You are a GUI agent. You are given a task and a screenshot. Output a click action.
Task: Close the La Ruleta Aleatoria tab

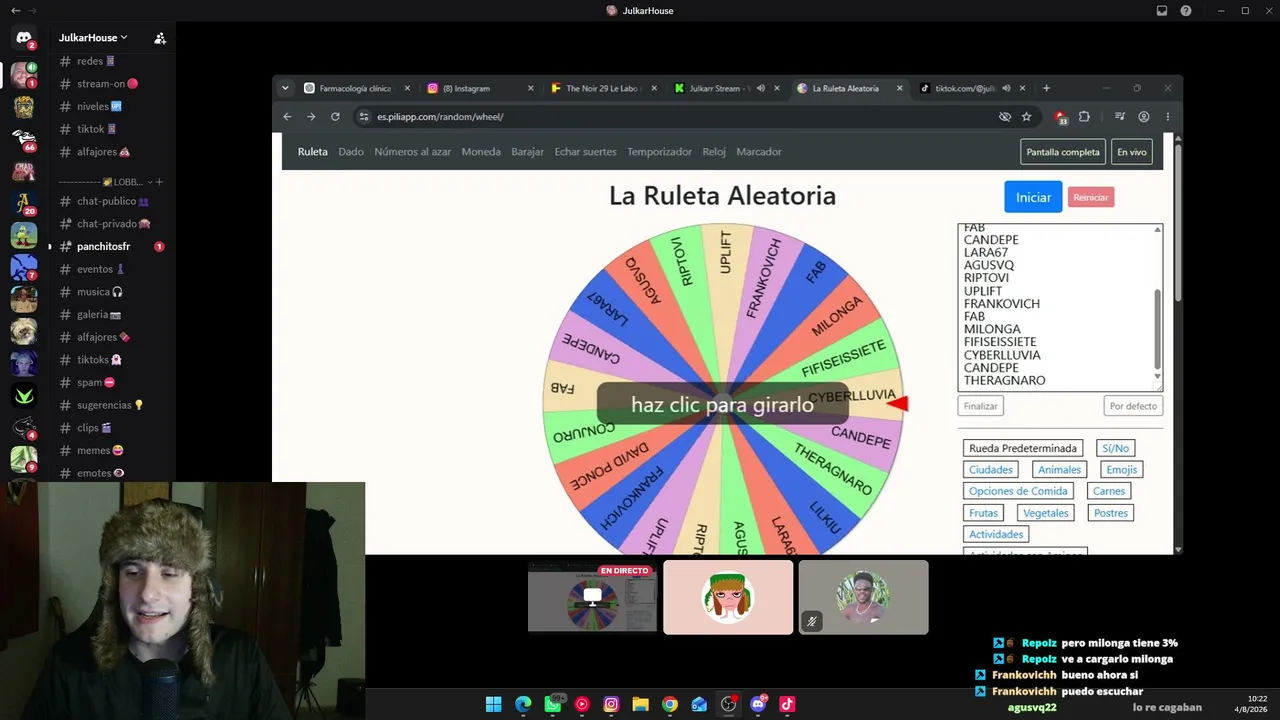(x=899, y=88)
